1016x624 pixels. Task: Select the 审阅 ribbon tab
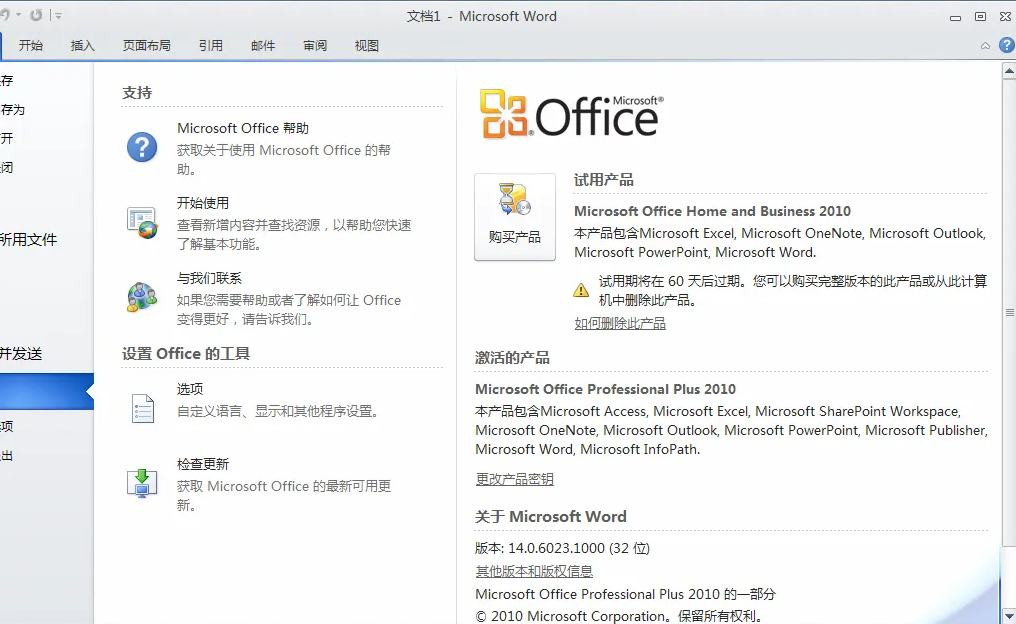click(x=315, y=46)
